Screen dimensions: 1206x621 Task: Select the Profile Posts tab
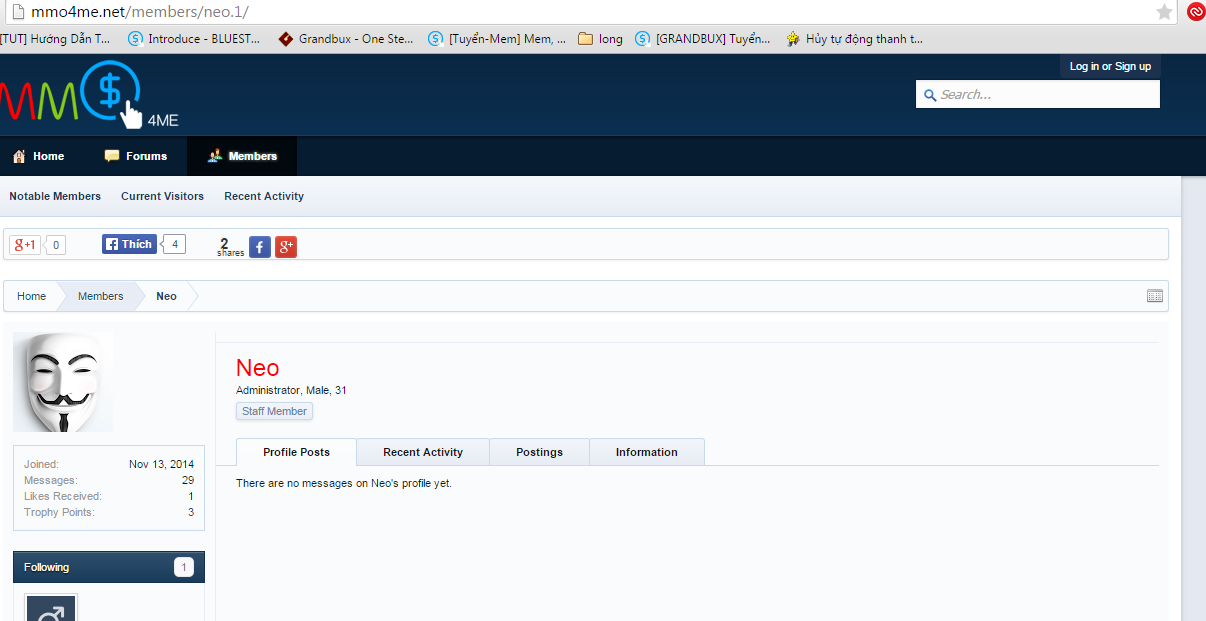(296, 452)
